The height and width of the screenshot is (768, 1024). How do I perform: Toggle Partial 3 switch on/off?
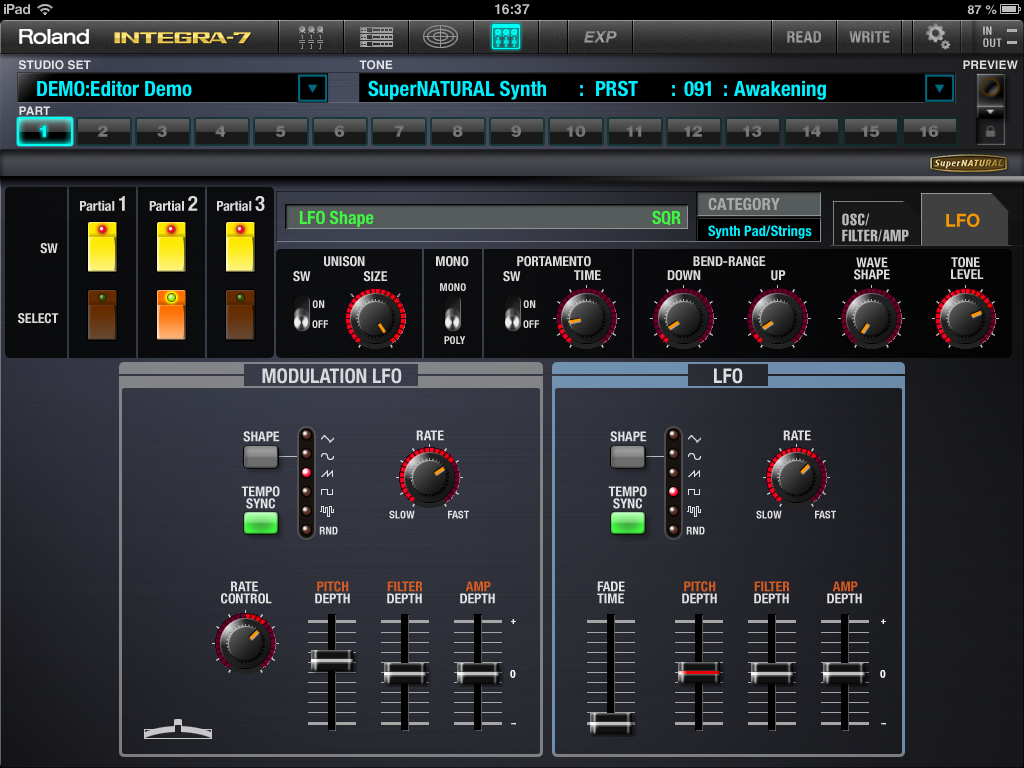[240, 247]
